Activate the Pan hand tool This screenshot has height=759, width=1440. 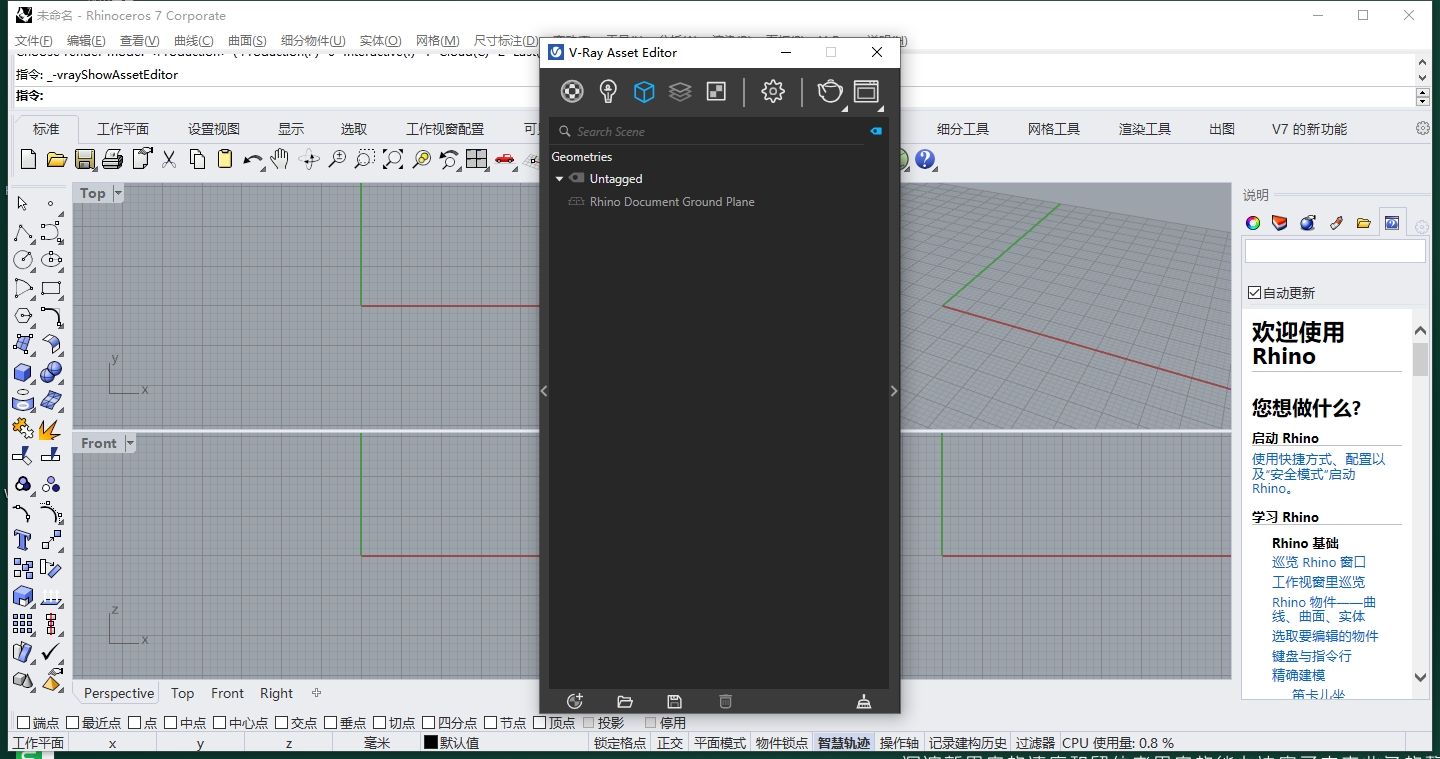click(280, 159)
